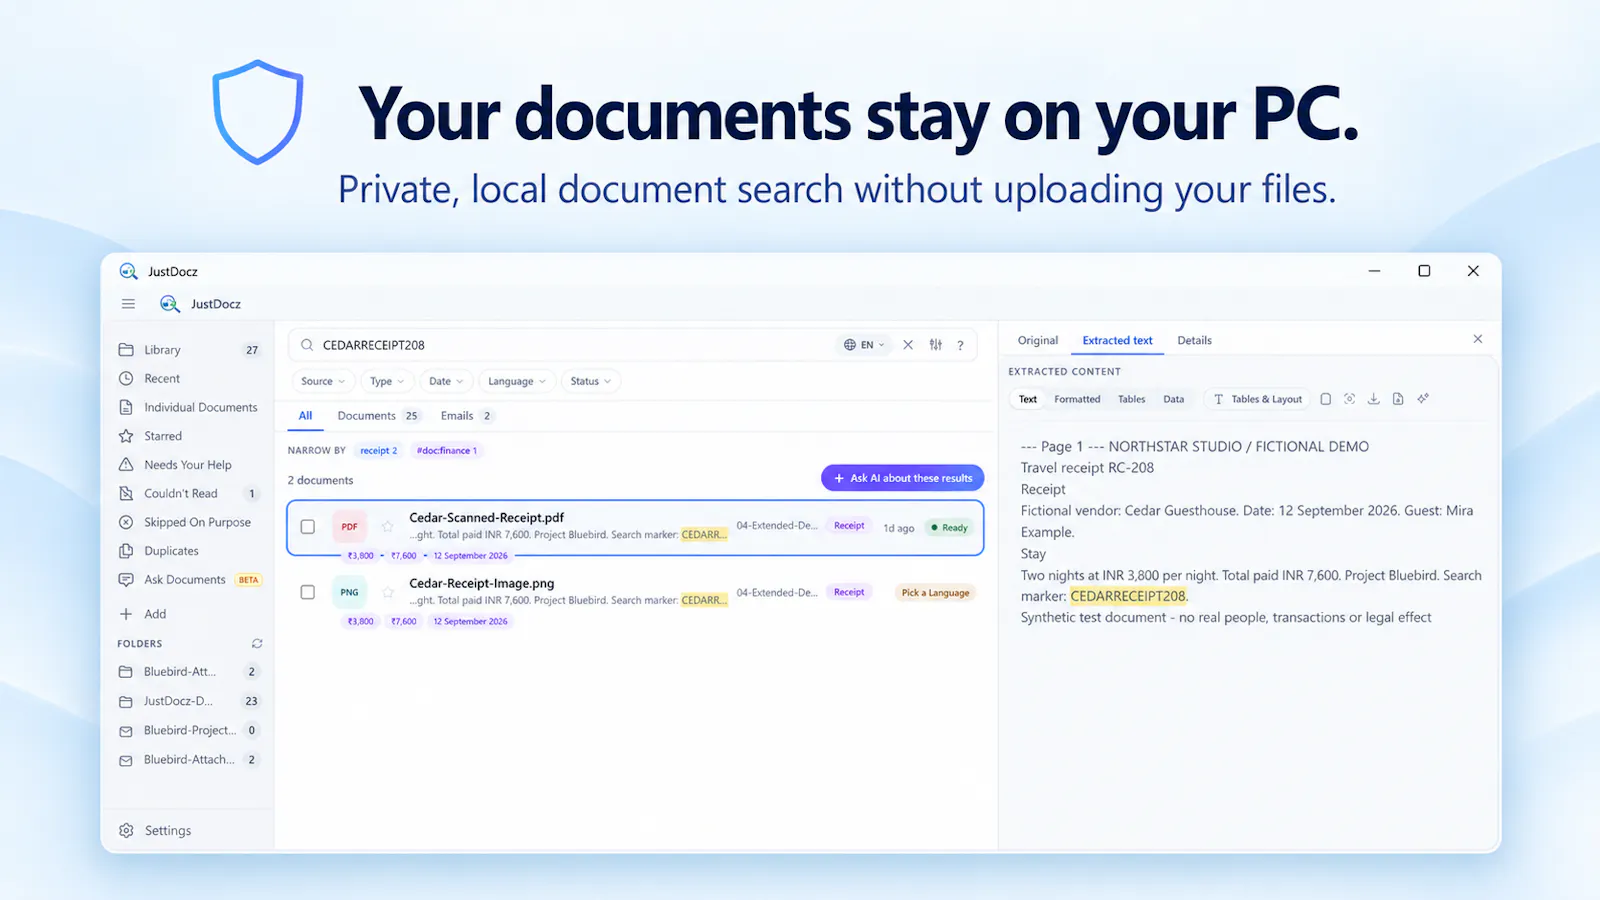
Task: Open the hamburger menu next to JustDocz
Action: pos(128,304)
